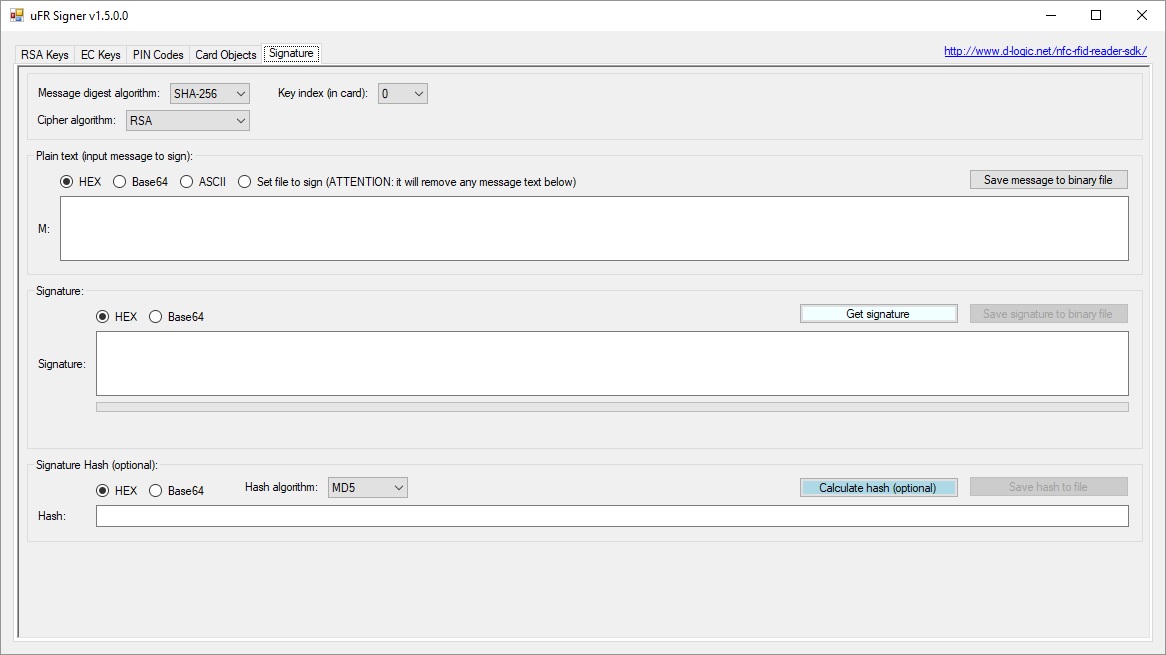This screenshot has height=655, width=1166.
Task: Switch to the Card Objects tab
Action: click(x=225, y=55)
